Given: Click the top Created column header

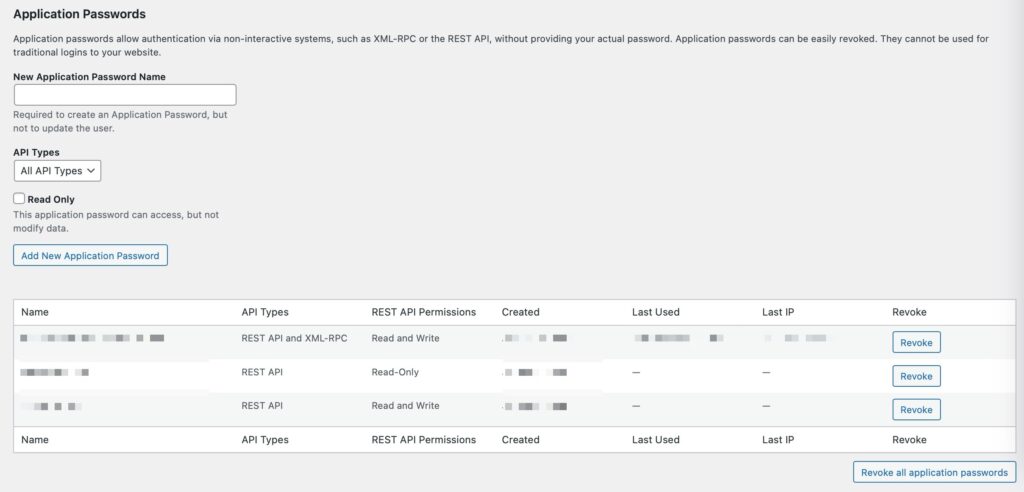Looking at the screenshot, I should click(520, 312).
